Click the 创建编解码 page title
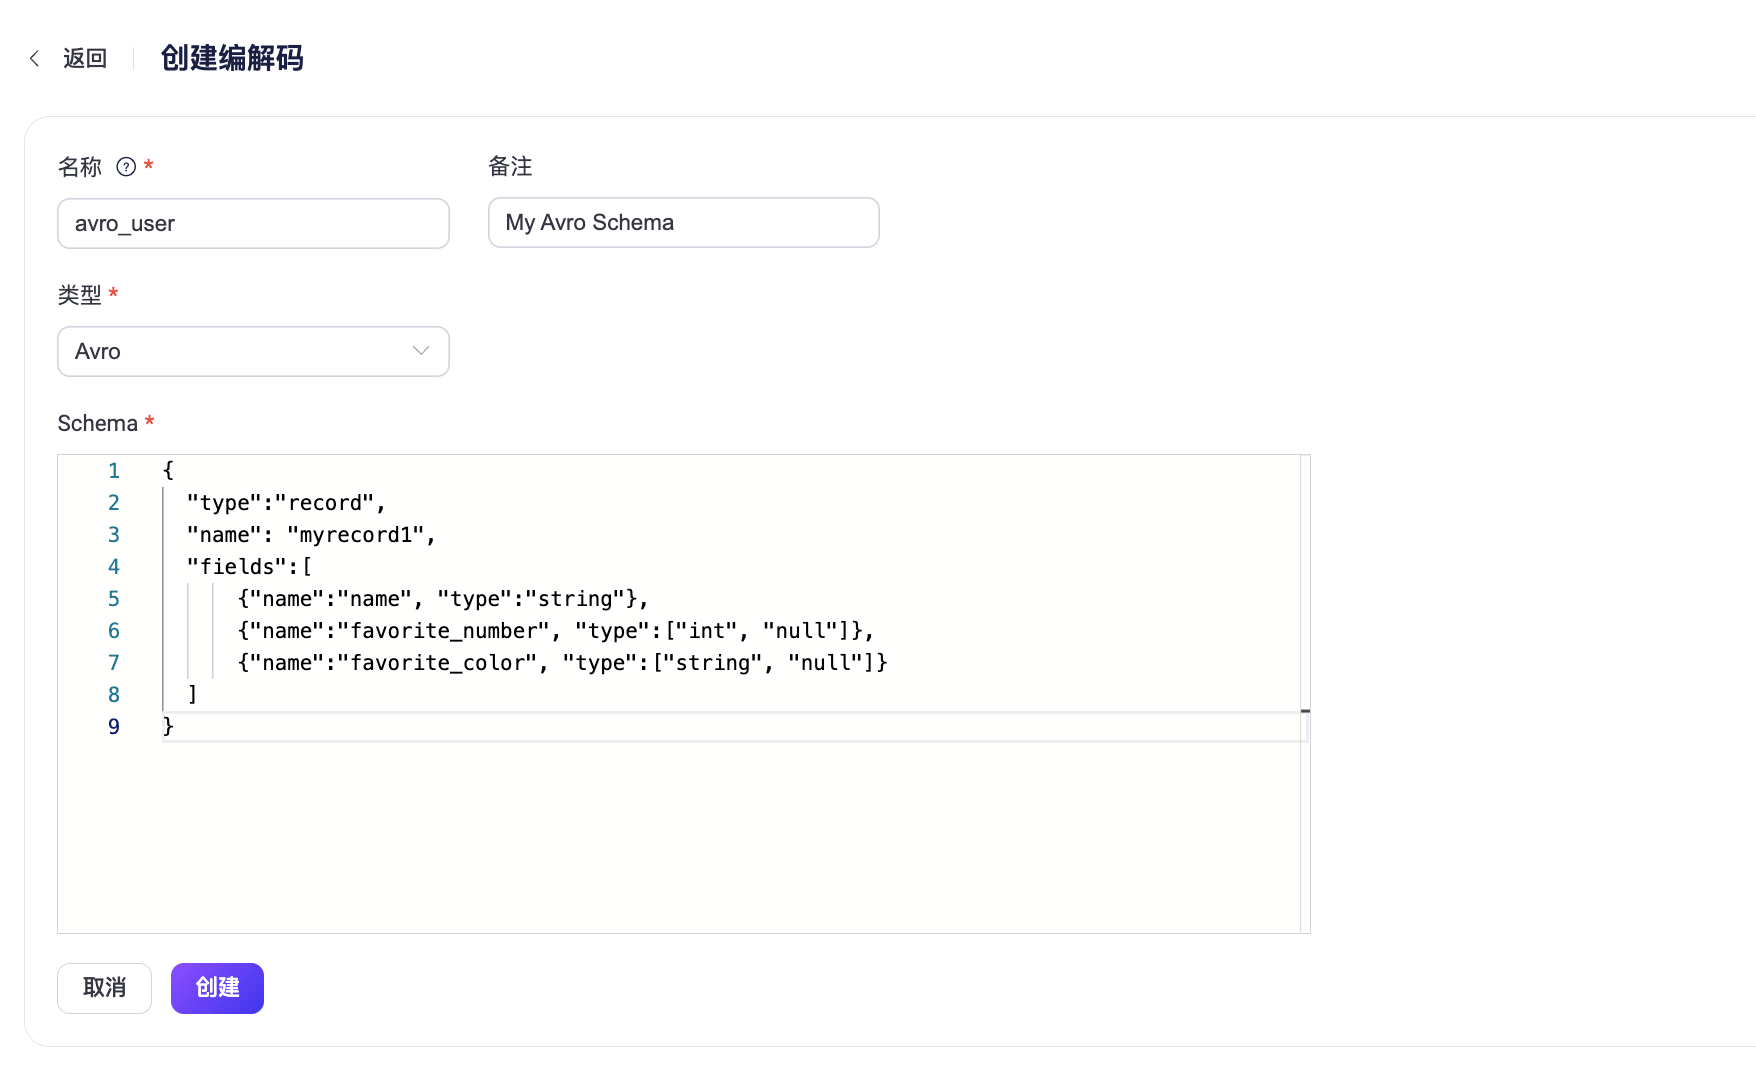Image resolution: width=1756 pixels, height=1075 pixels. point(232,59)
